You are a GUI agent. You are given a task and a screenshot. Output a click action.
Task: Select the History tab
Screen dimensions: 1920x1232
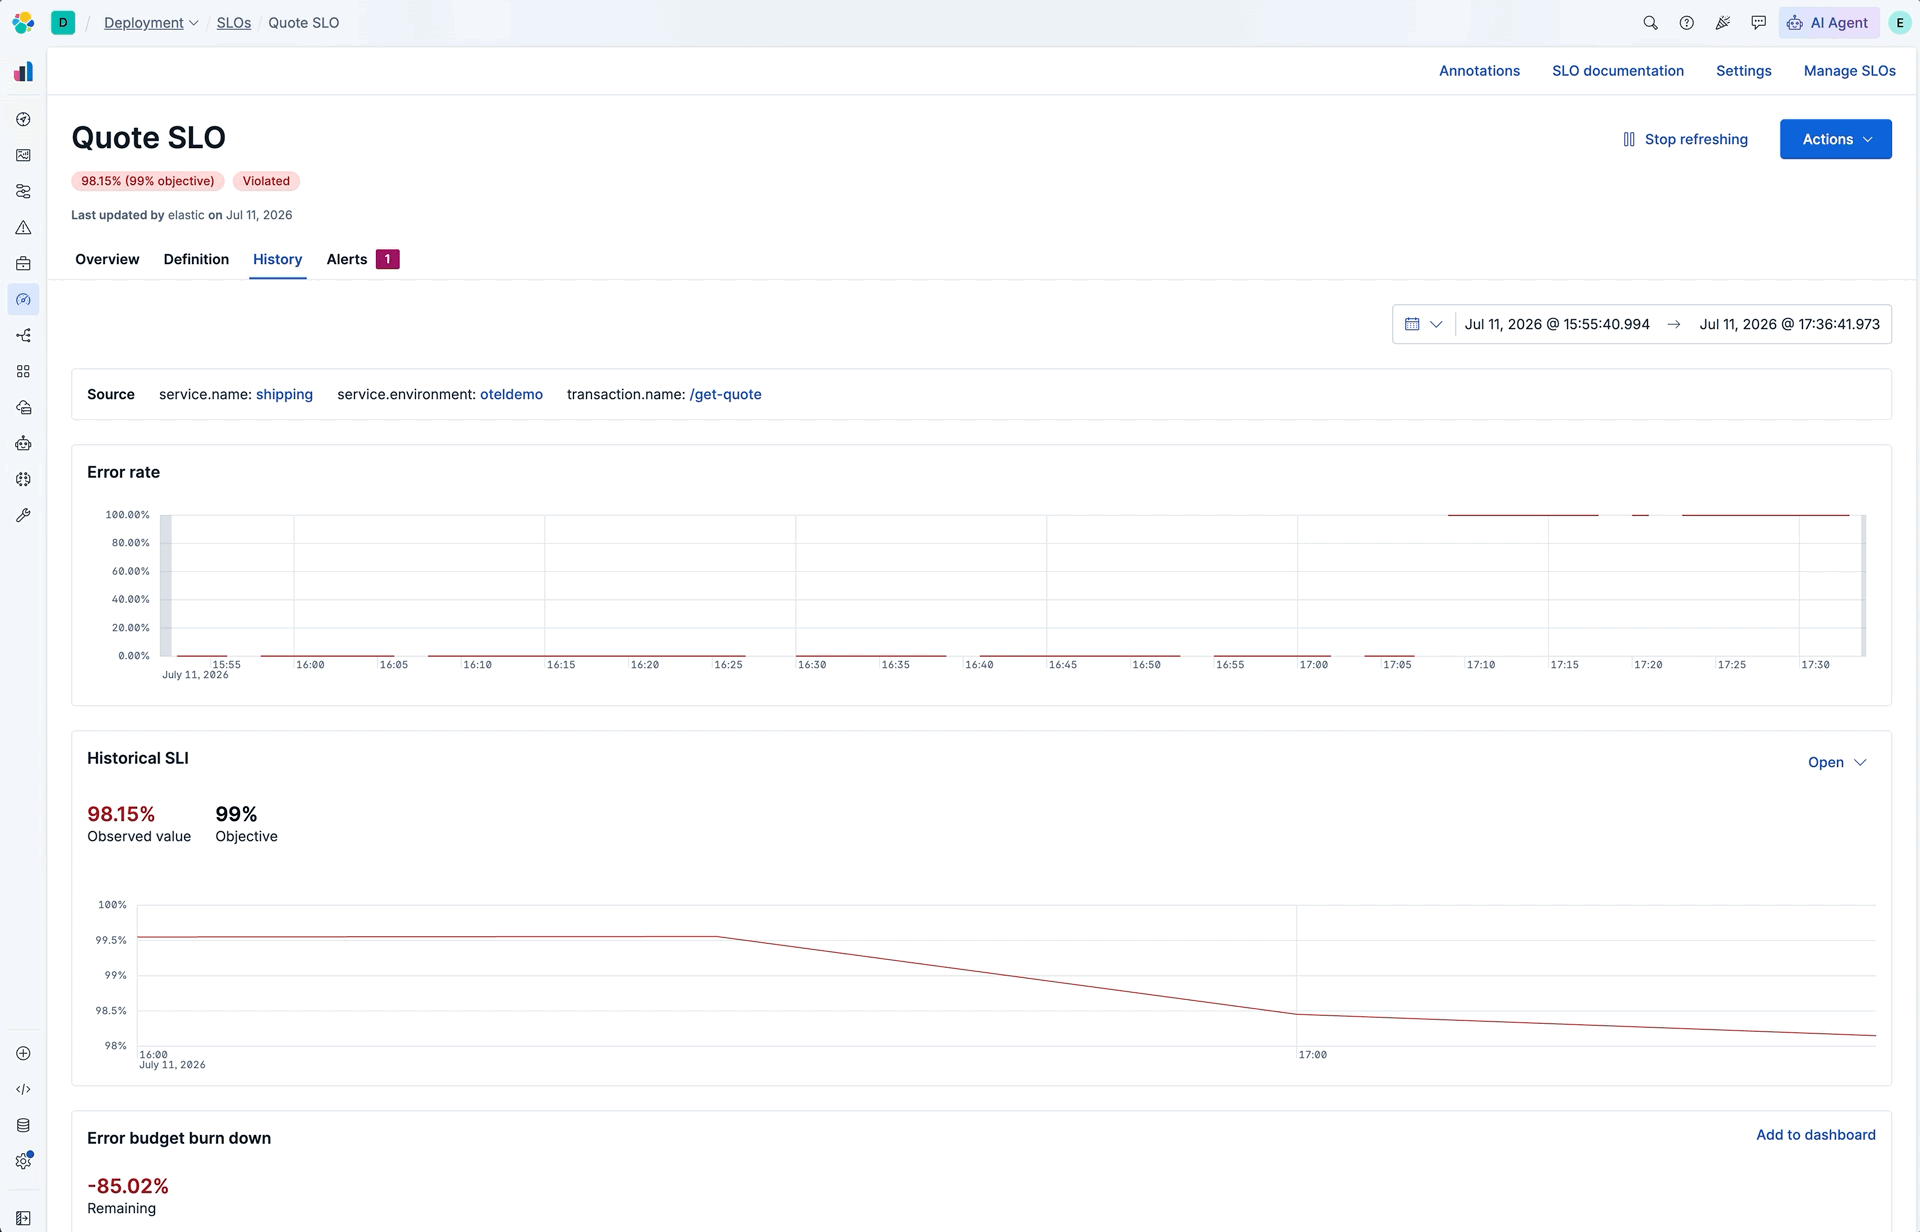tap(277, 259)
